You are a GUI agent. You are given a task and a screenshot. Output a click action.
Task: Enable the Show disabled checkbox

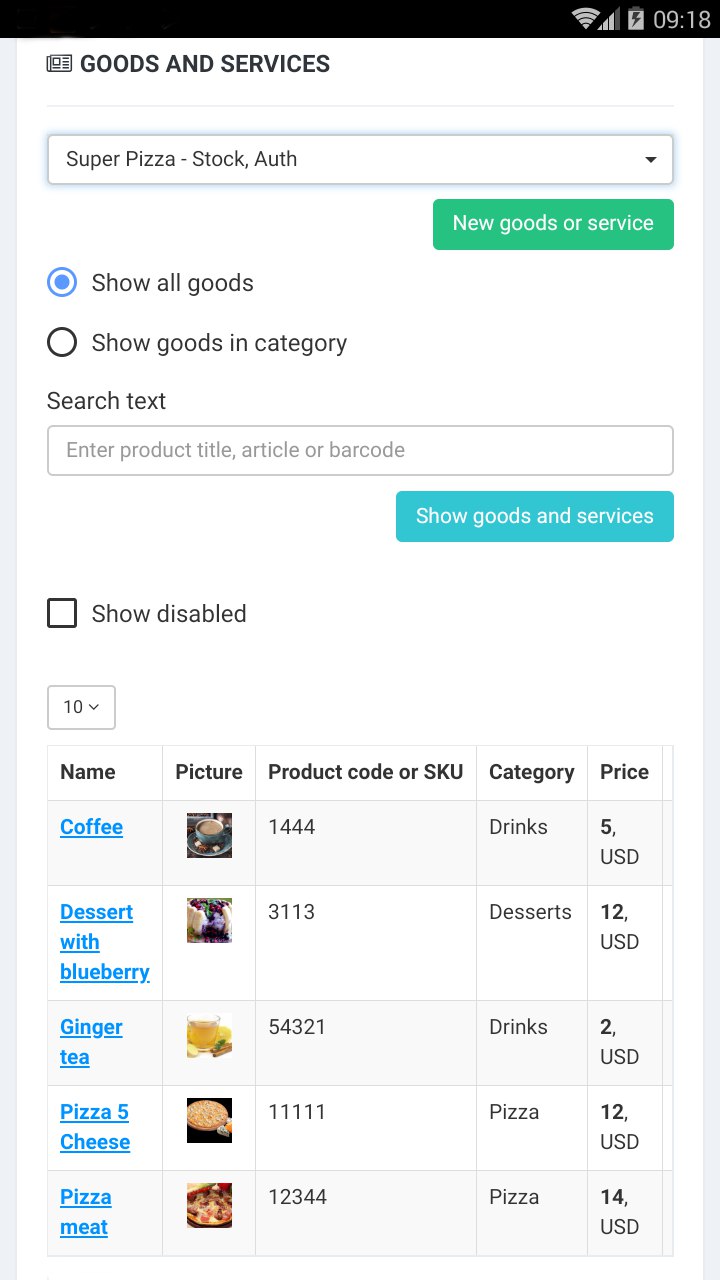coord(62,613)
